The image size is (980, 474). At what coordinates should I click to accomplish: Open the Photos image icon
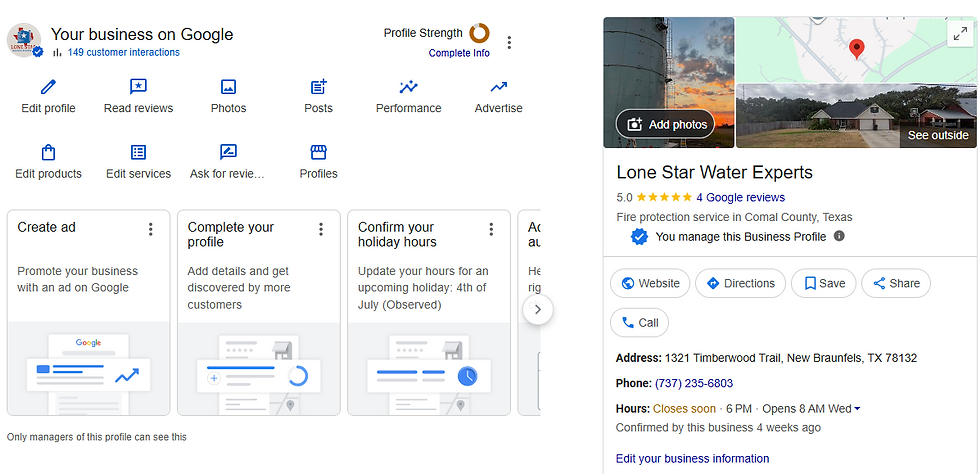click(229, 86)
